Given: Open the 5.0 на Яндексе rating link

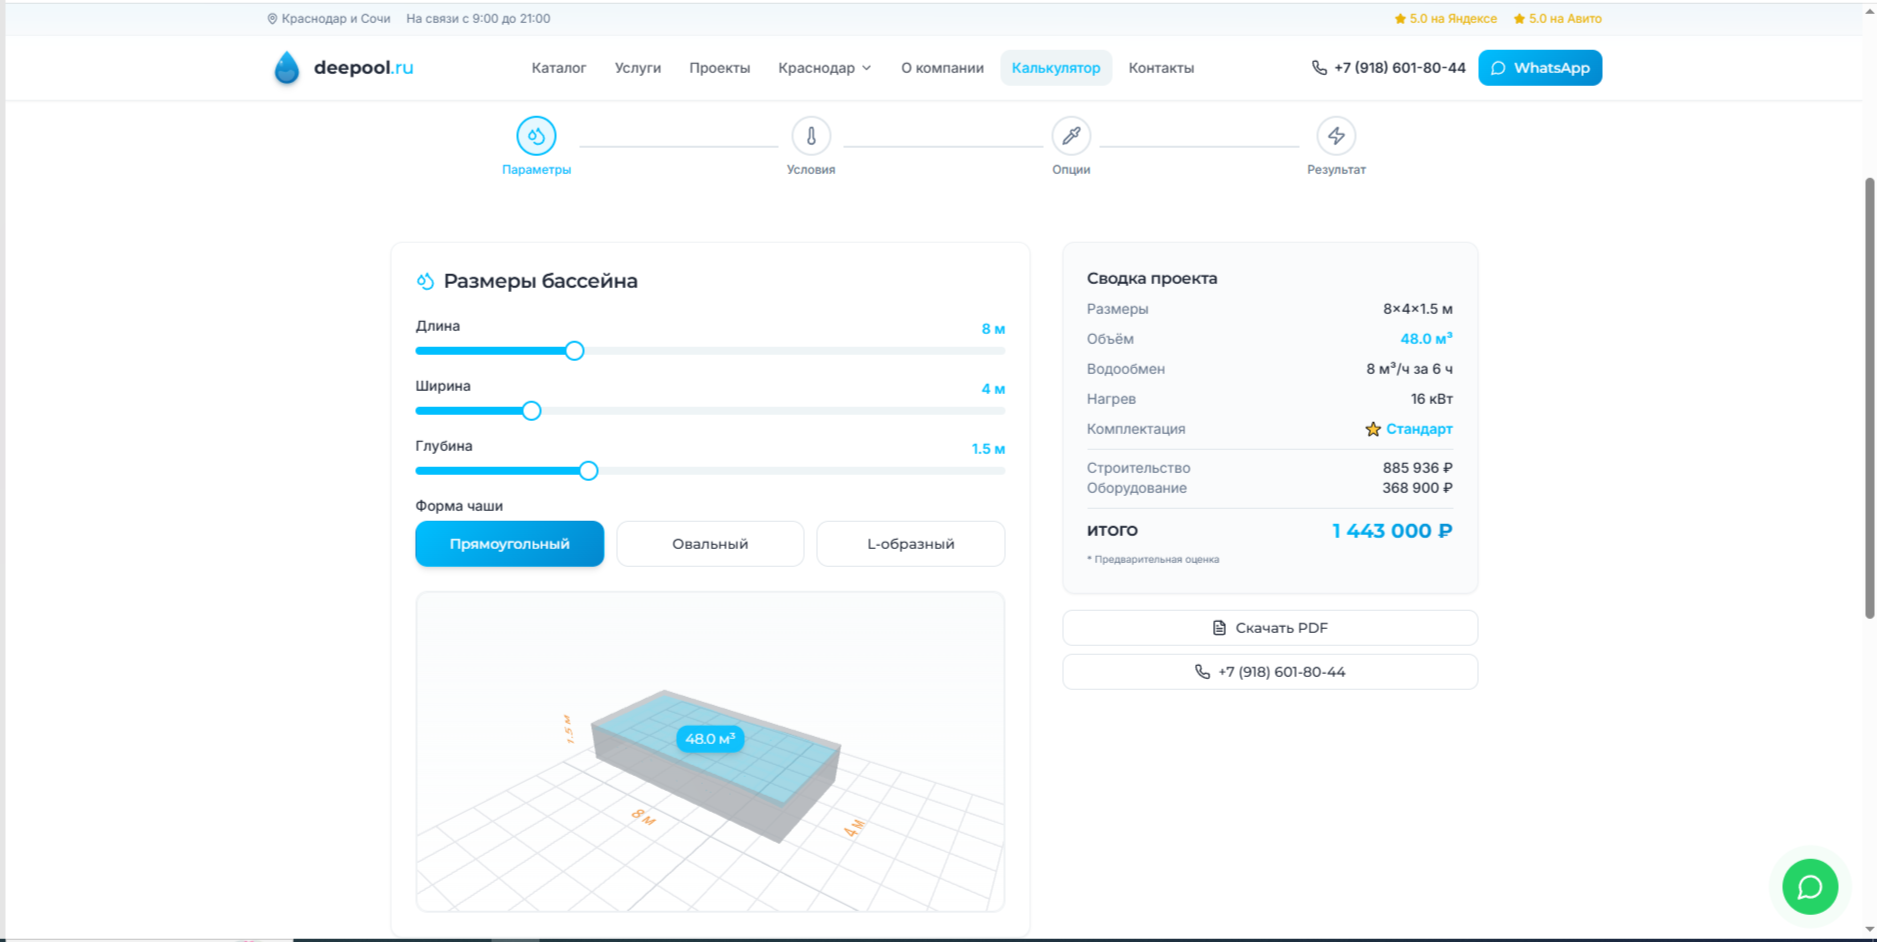Looking at the screenshot, I should click(x=1446, y=19).
